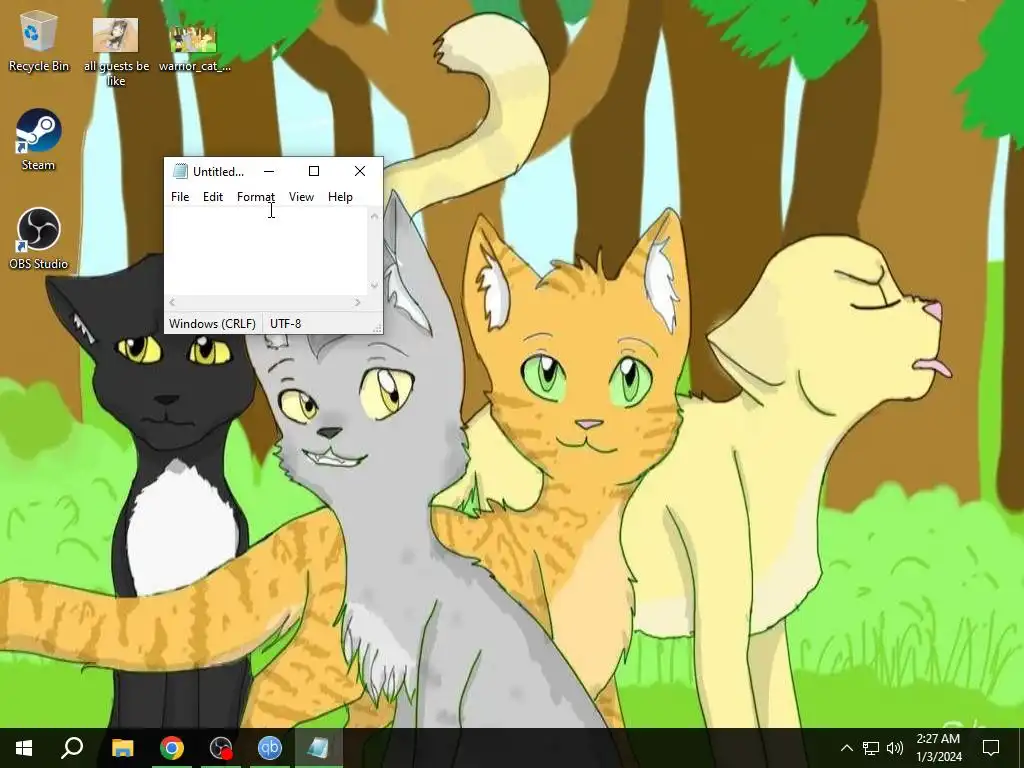
Task: Open Notepad's File menu
Action: (180, 197)
